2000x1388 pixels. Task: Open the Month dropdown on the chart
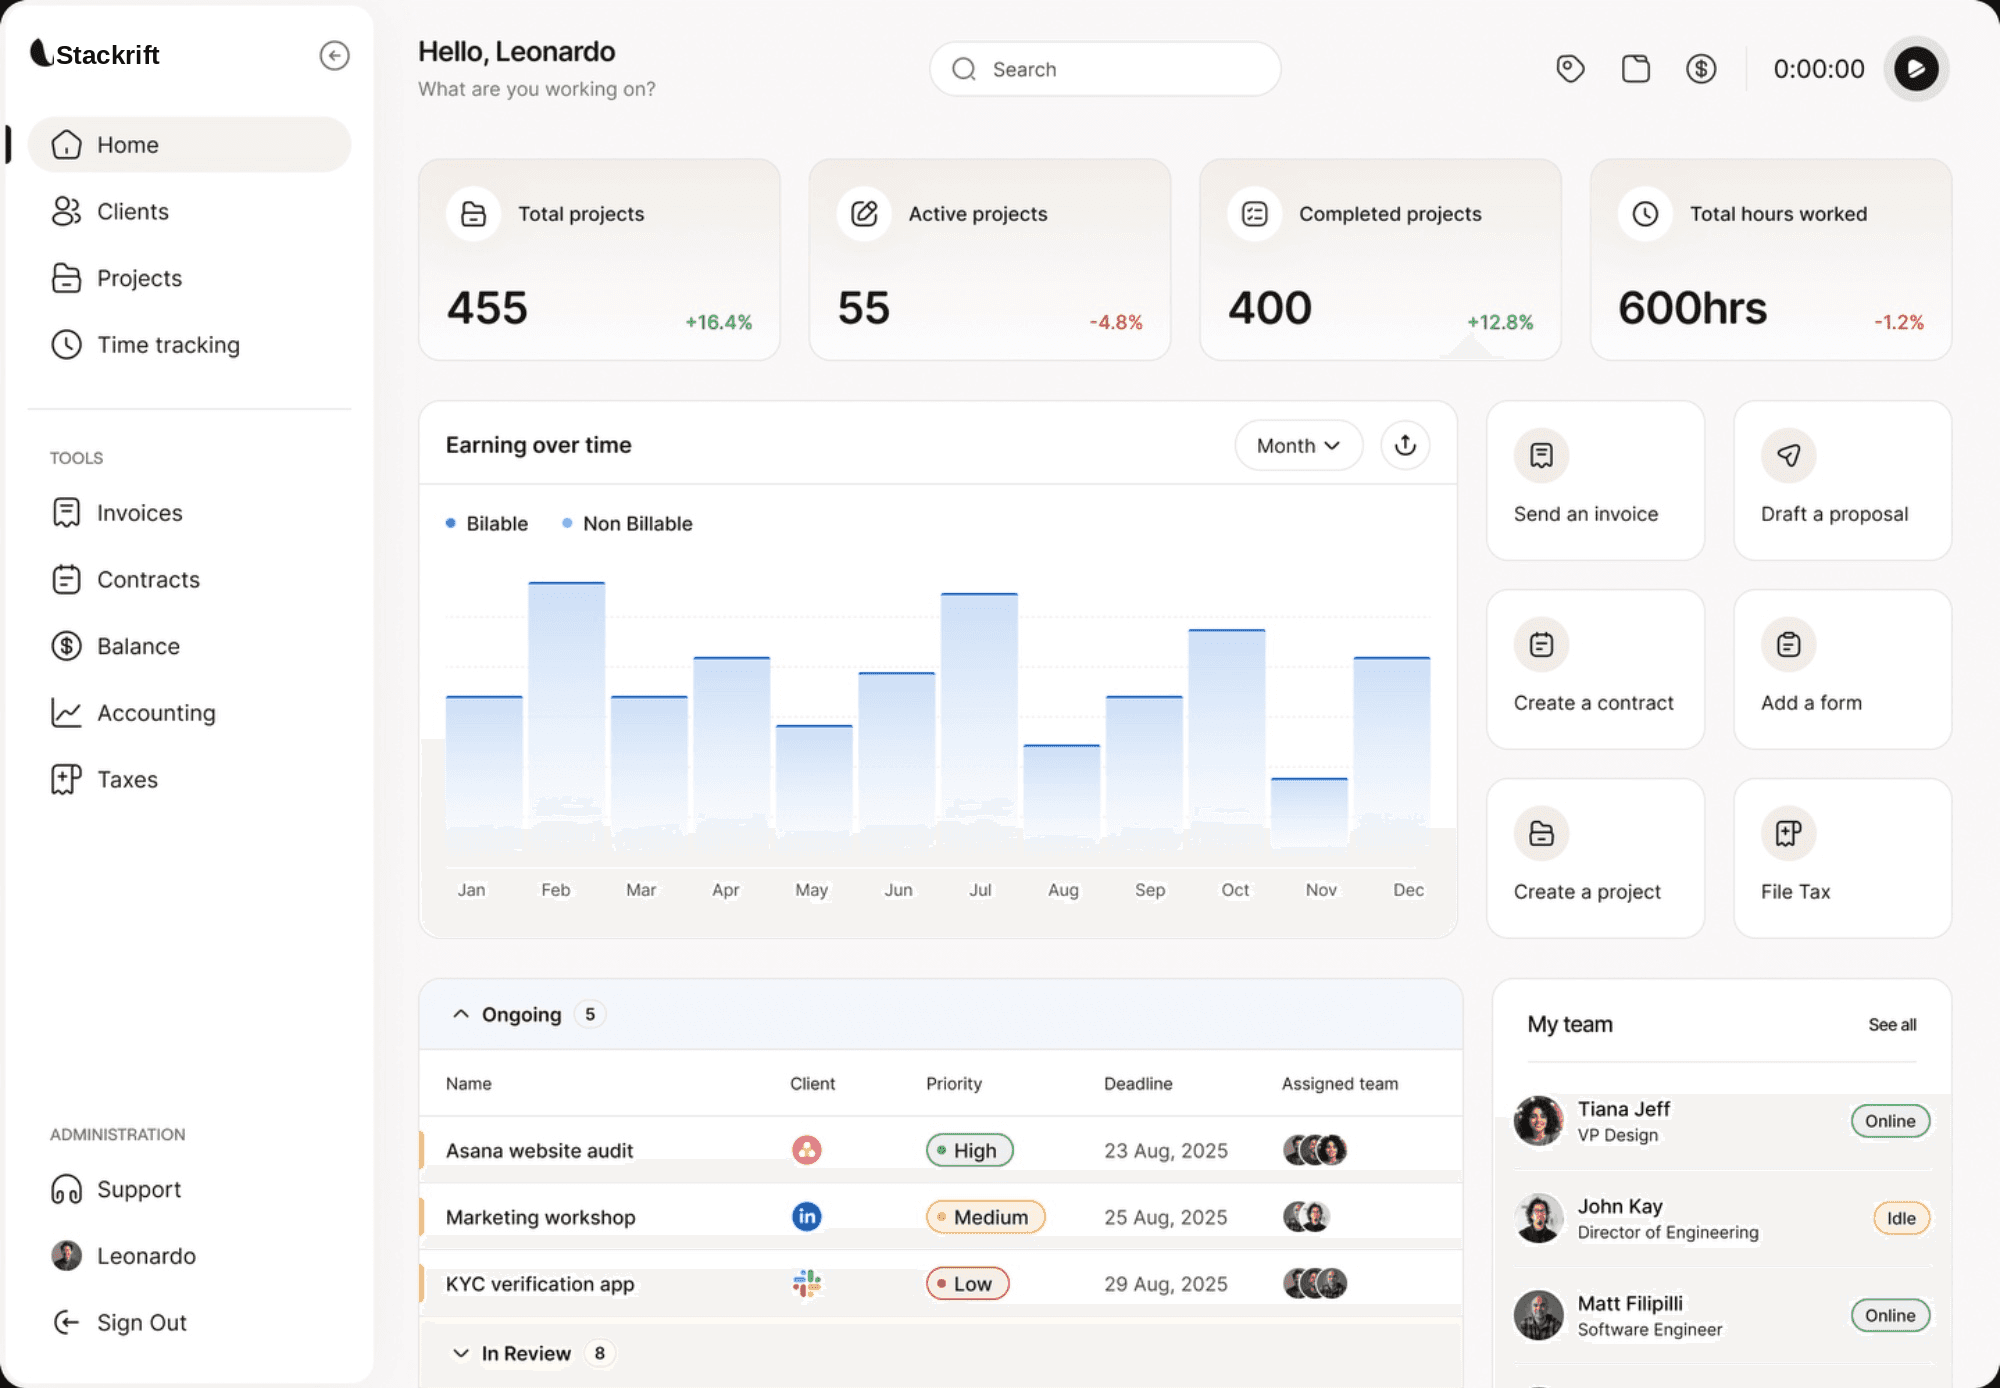tap(1297, 445)
